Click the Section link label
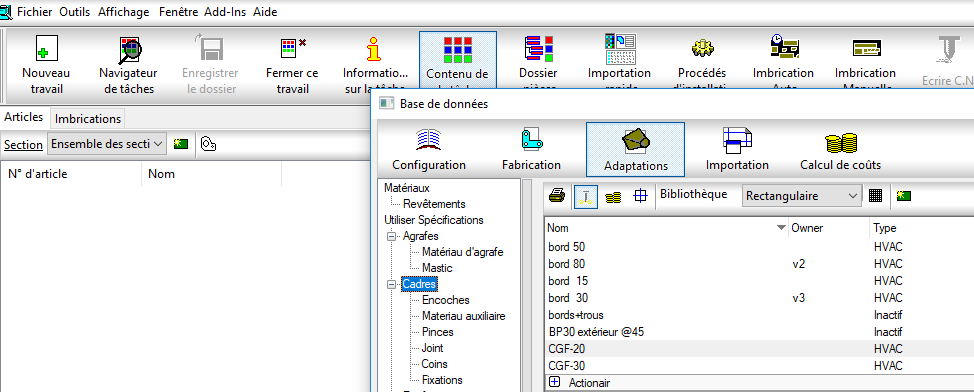 24,144
